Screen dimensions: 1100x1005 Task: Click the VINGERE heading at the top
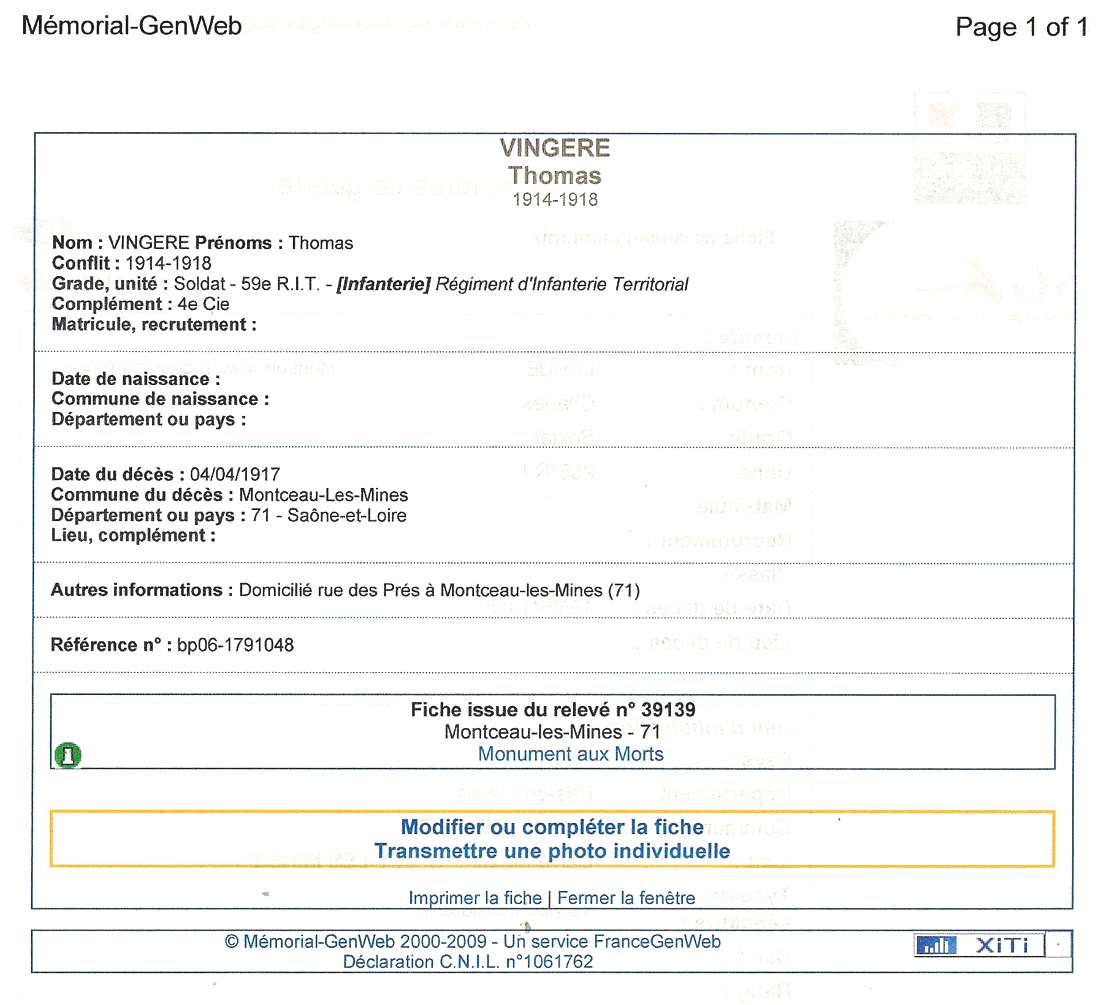554,149
